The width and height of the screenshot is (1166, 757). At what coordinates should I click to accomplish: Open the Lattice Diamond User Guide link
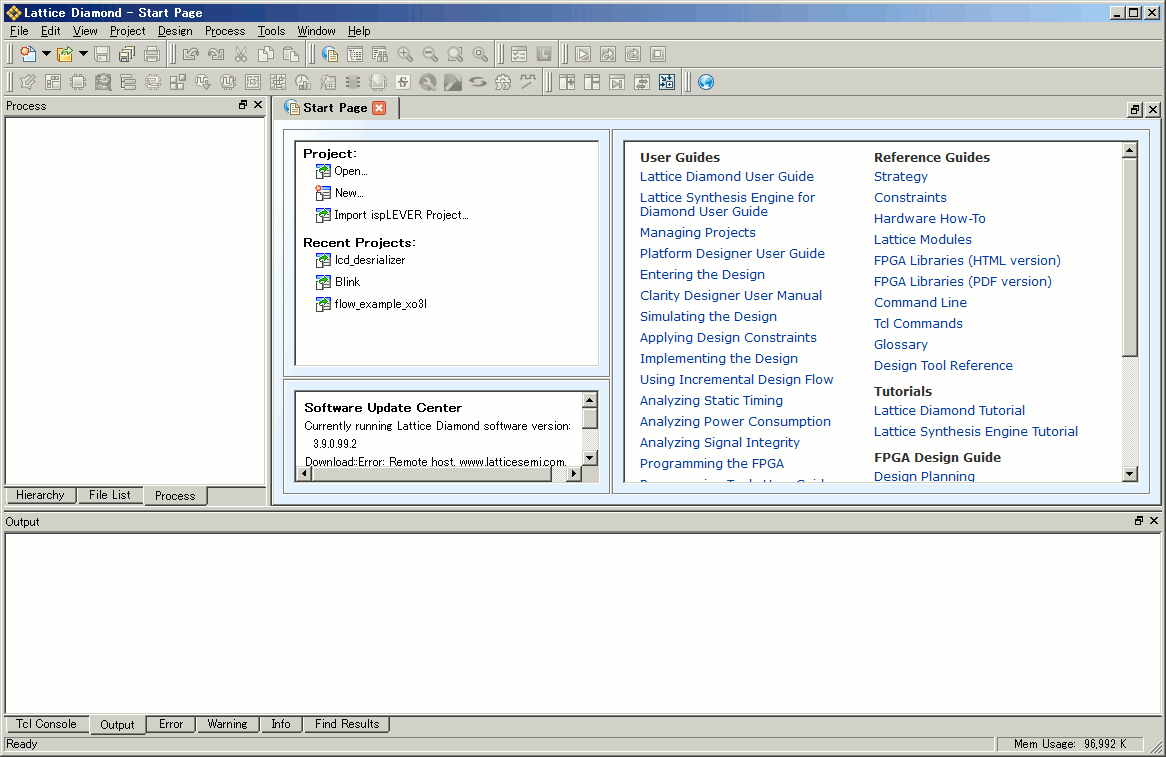tap(727, 177)
